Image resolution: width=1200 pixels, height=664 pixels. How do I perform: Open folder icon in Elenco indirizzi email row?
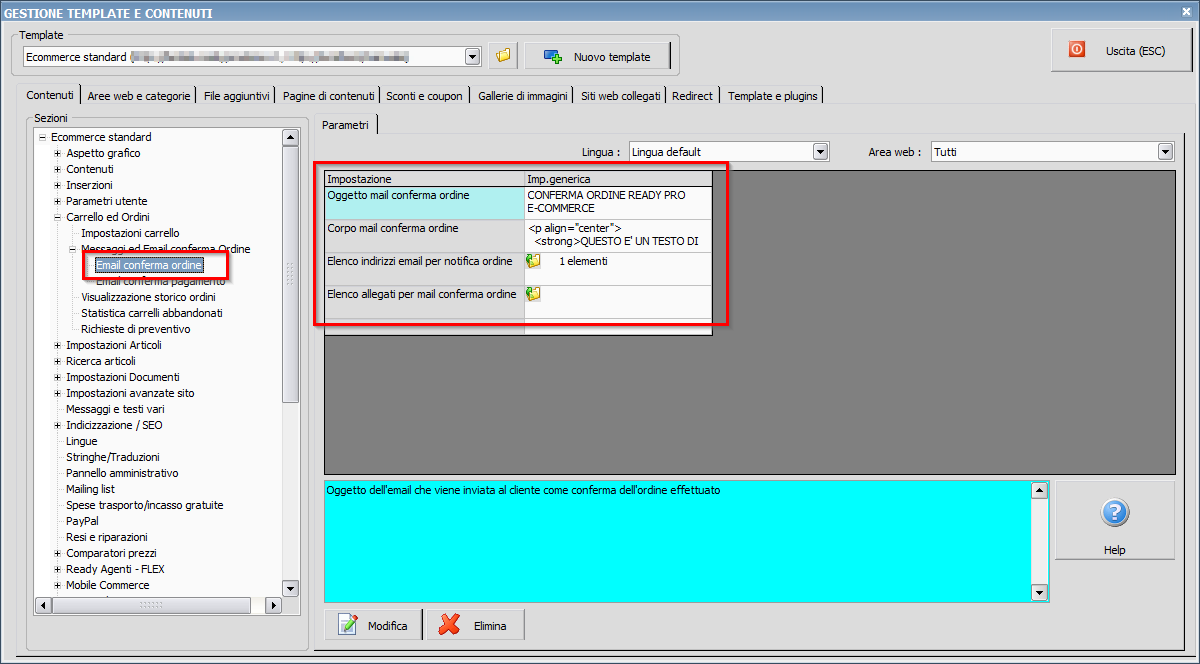[534, 261]
